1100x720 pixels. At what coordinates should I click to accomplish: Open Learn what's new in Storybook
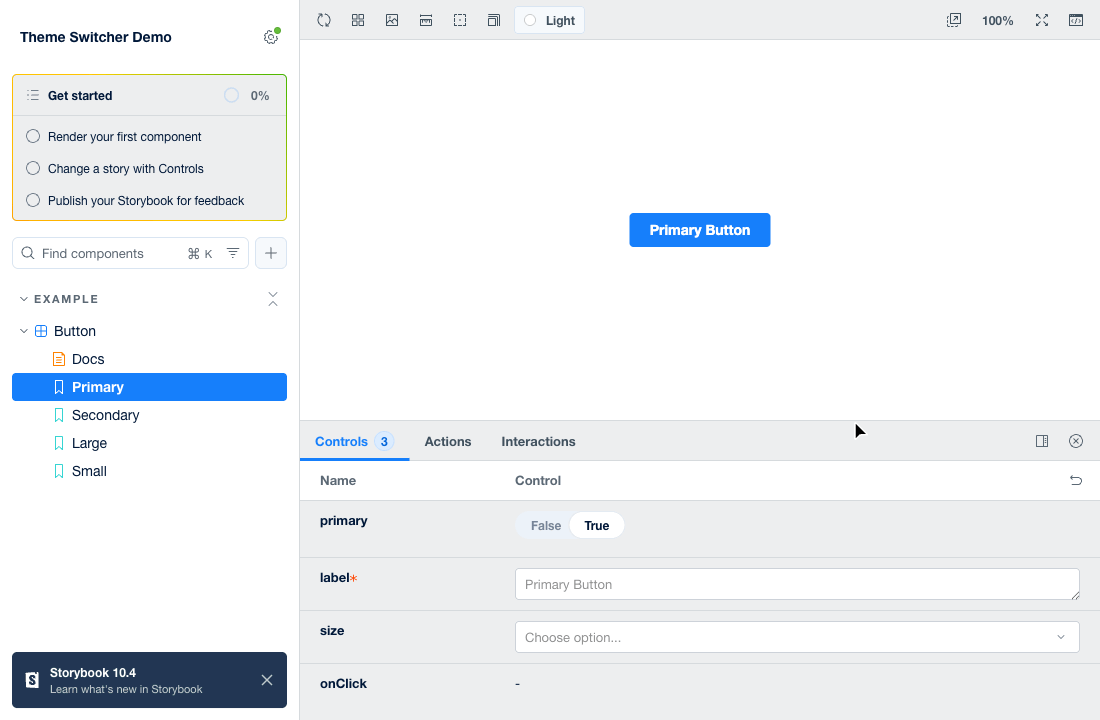click(126, 689)
